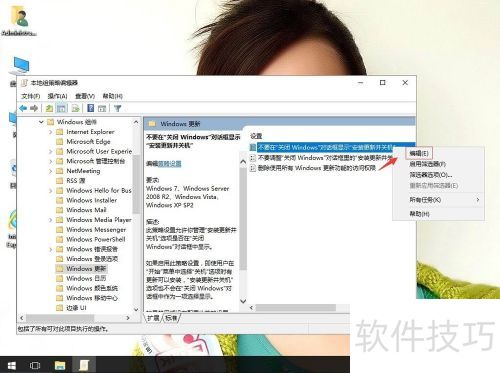Expand the Windows Media Player node
The height and width of the screenshot is (373, 500).
50,220
